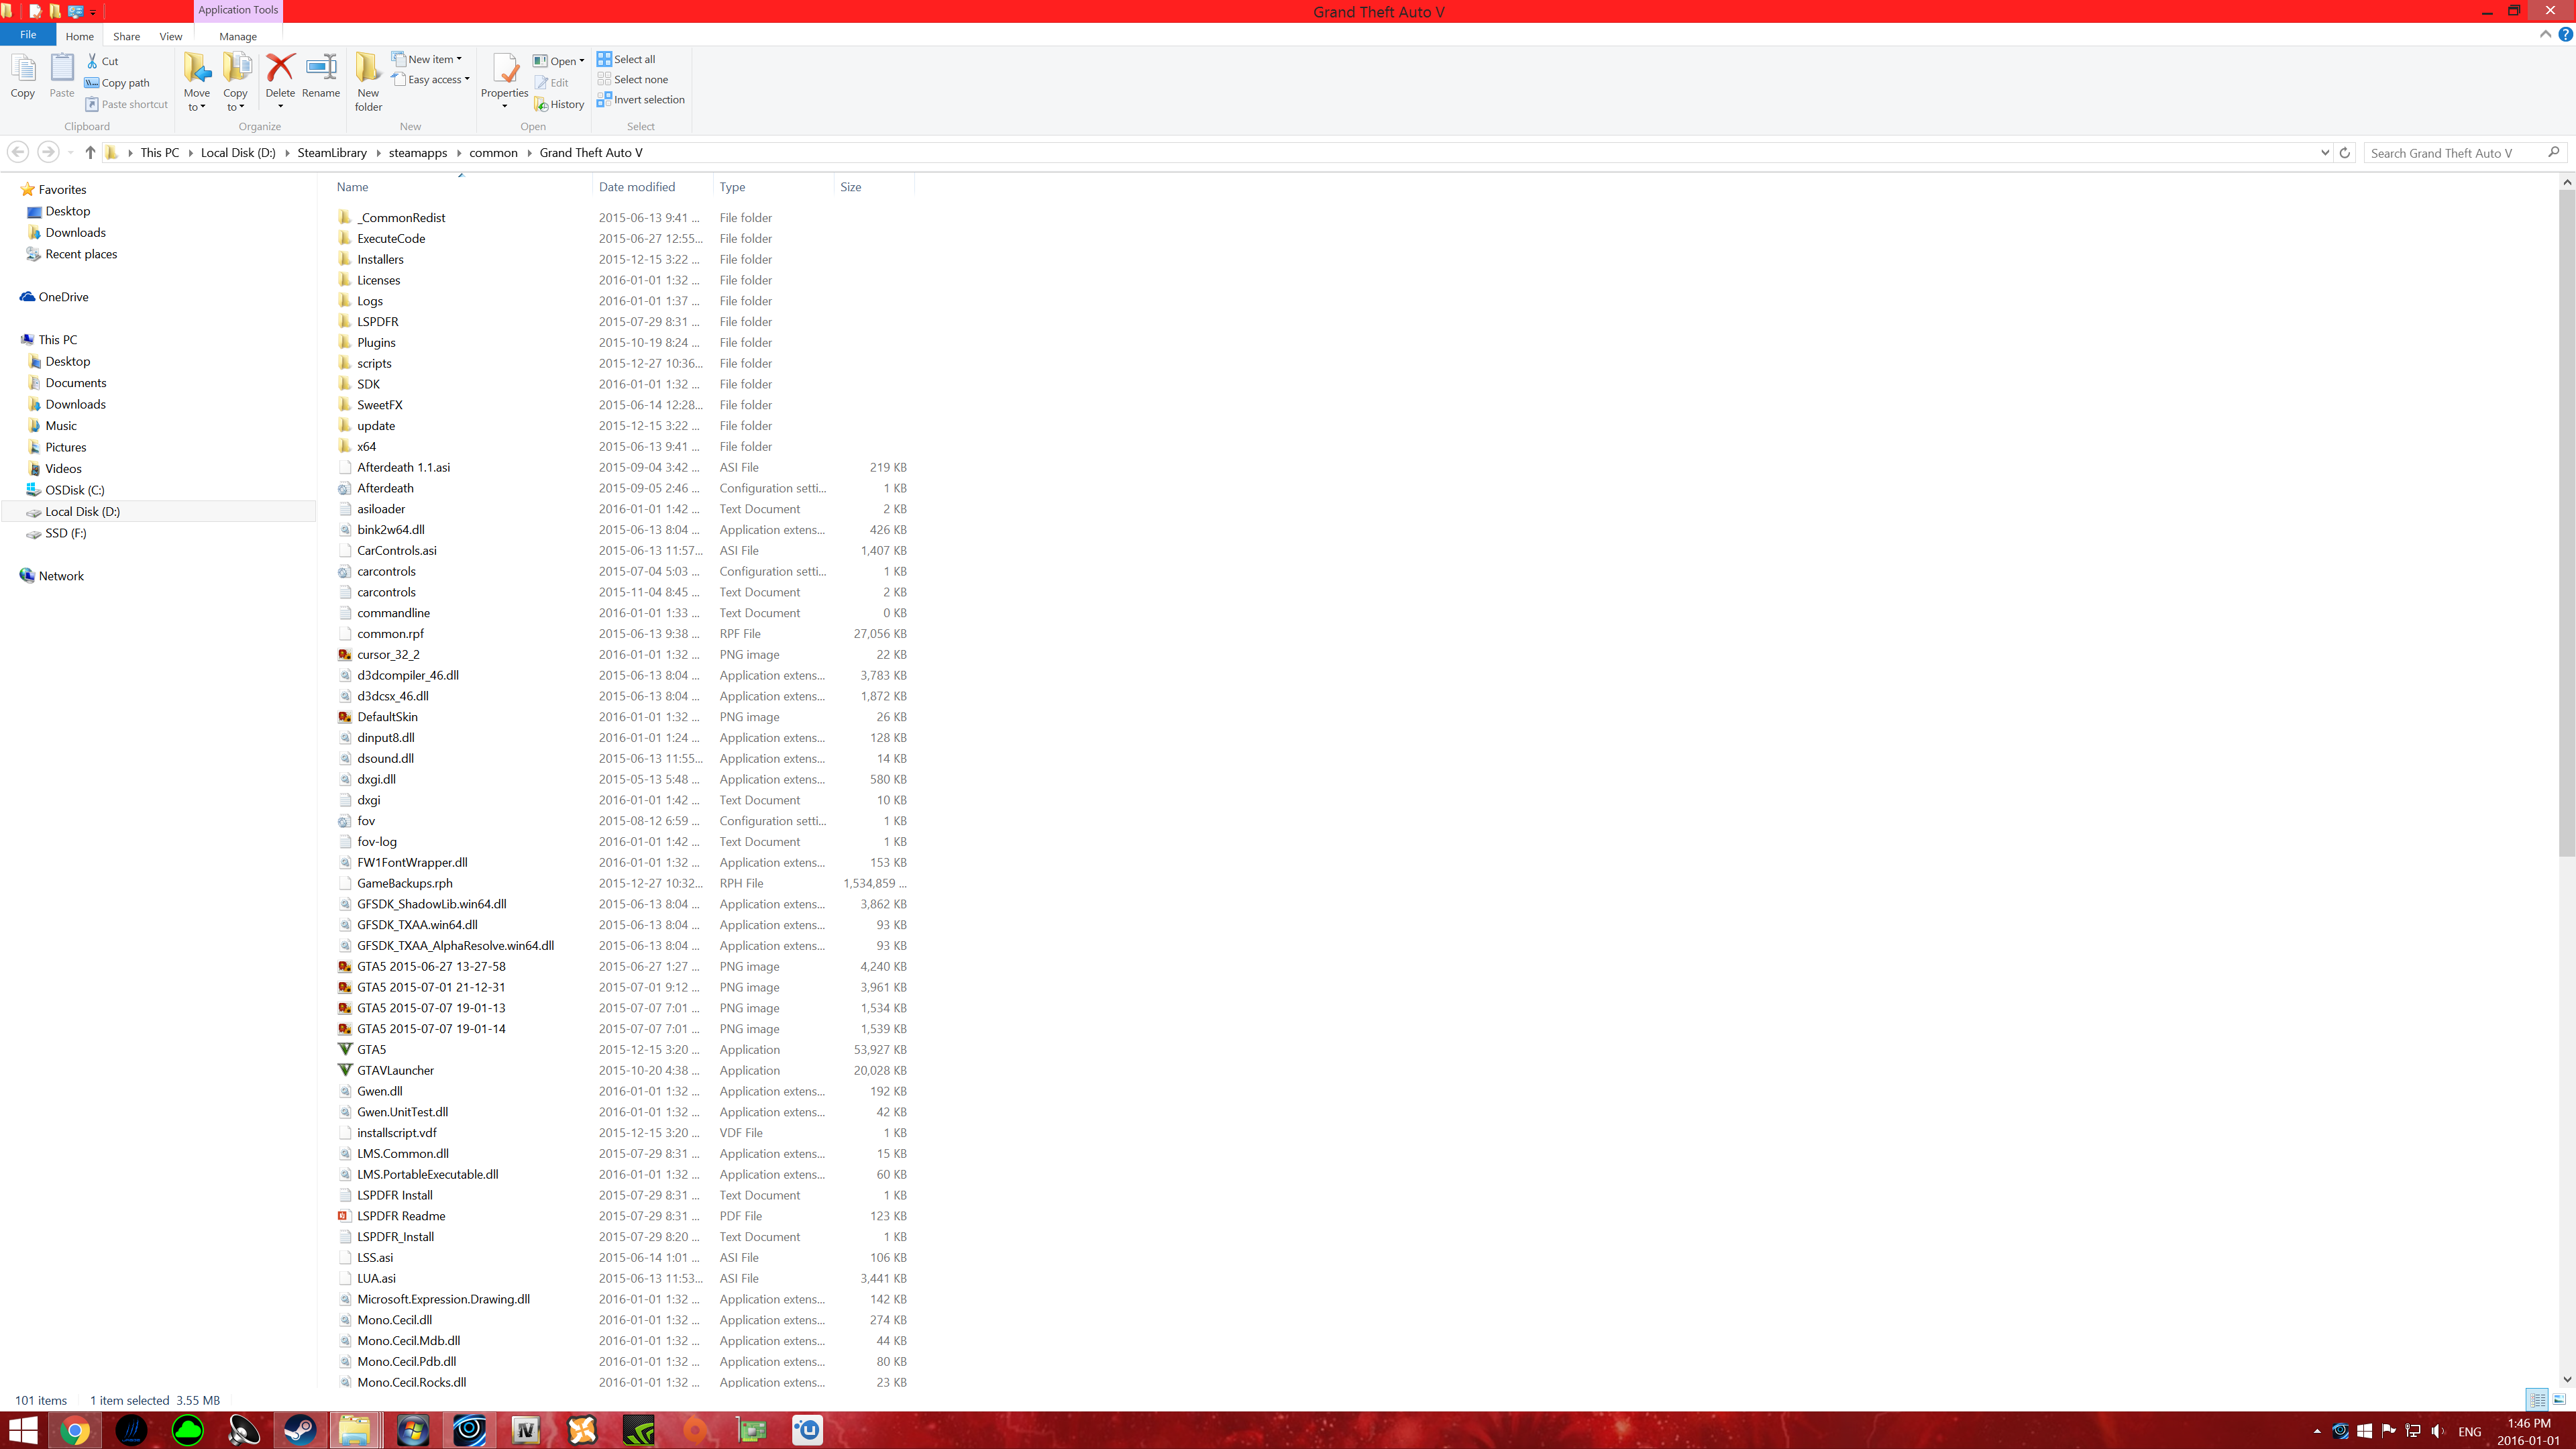The width and height of the screenshot is (2576, 1449).
Task: Click Invert selection in the ribbon
Action: 641,100
